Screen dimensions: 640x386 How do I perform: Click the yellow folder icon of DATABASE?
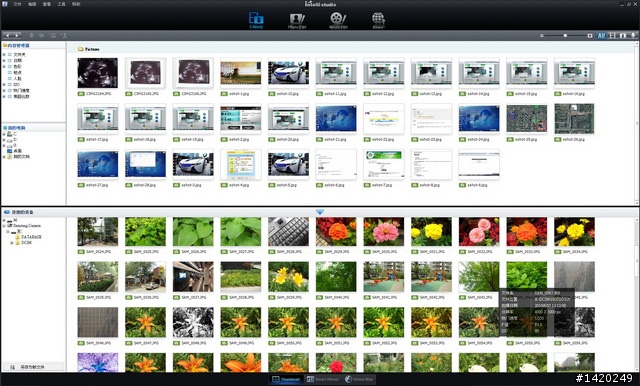click(18, 237)
